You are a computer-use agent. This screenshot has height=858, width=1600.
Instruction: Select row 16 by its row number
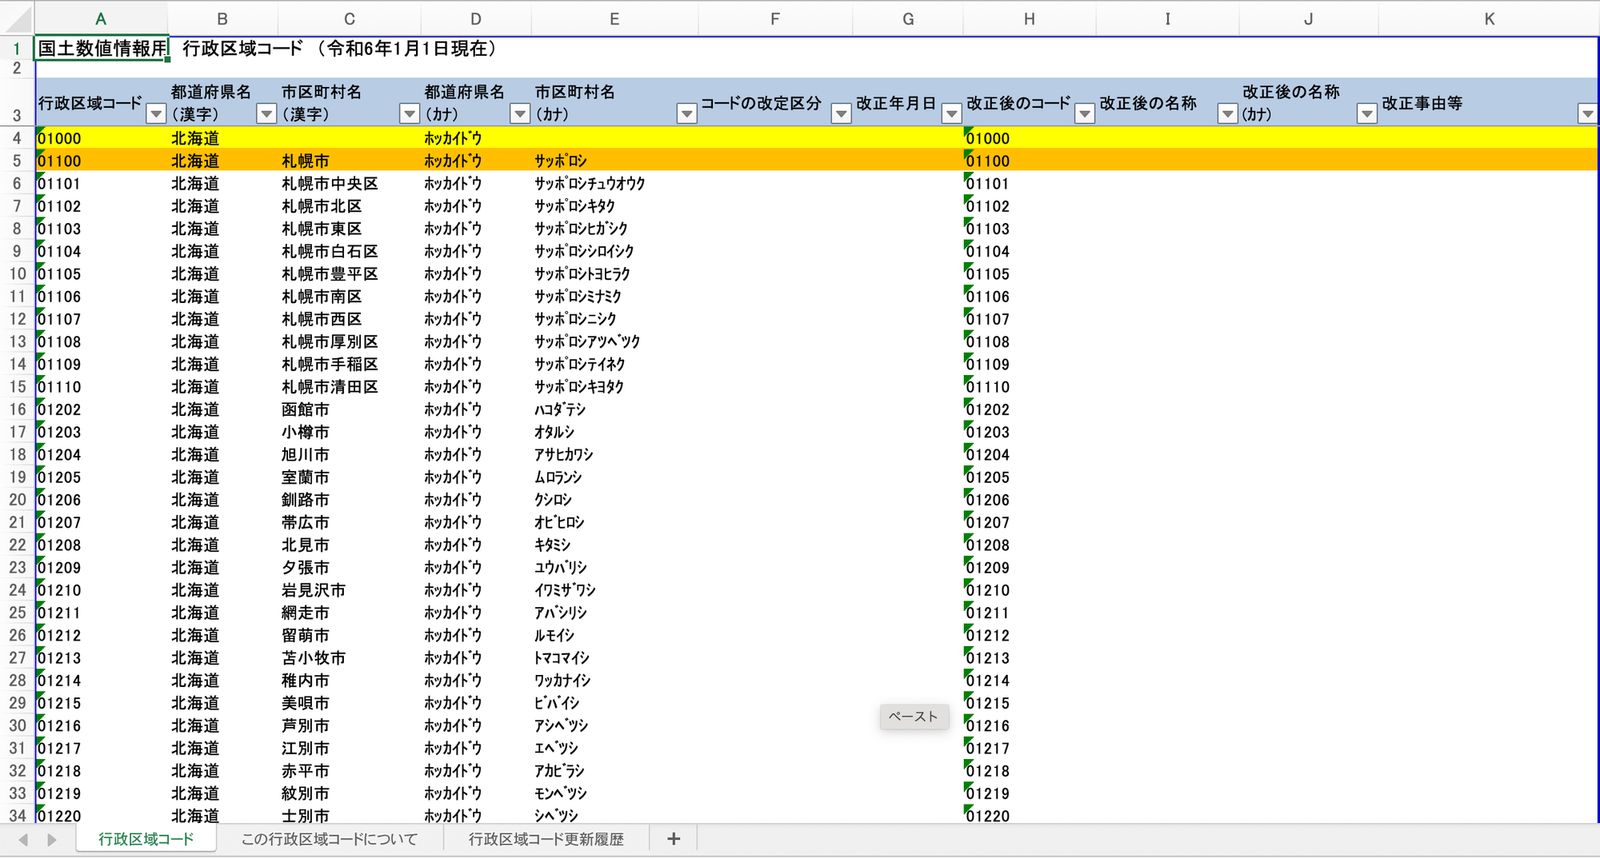(17, 409)
